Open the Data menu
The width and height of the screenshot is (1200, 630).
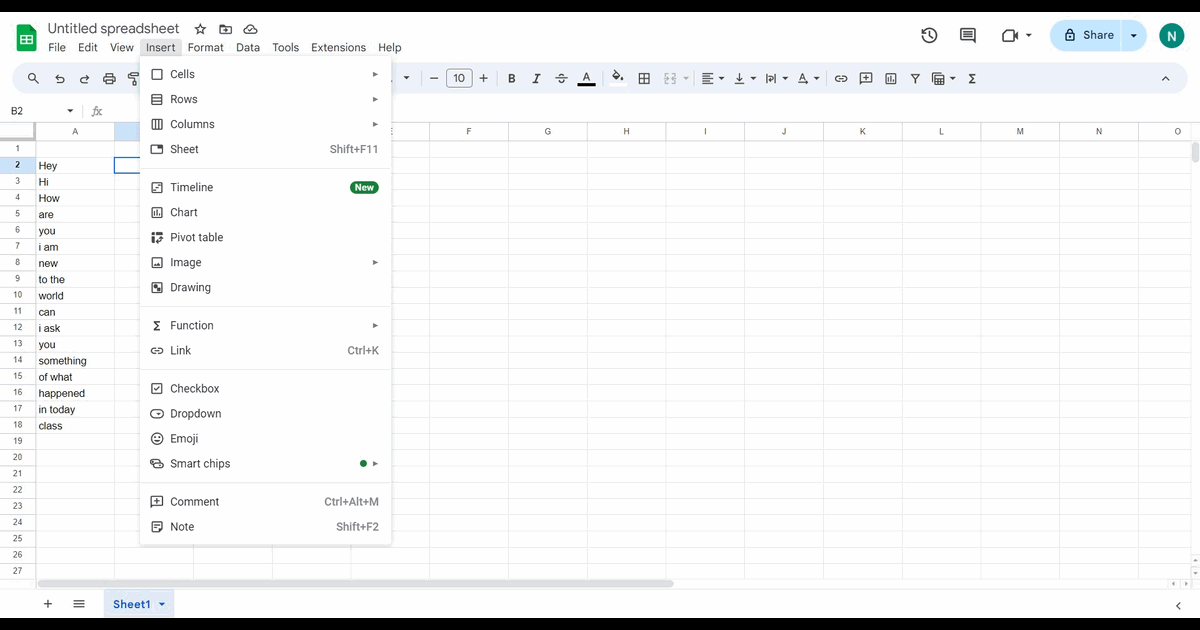coord(248,47)
